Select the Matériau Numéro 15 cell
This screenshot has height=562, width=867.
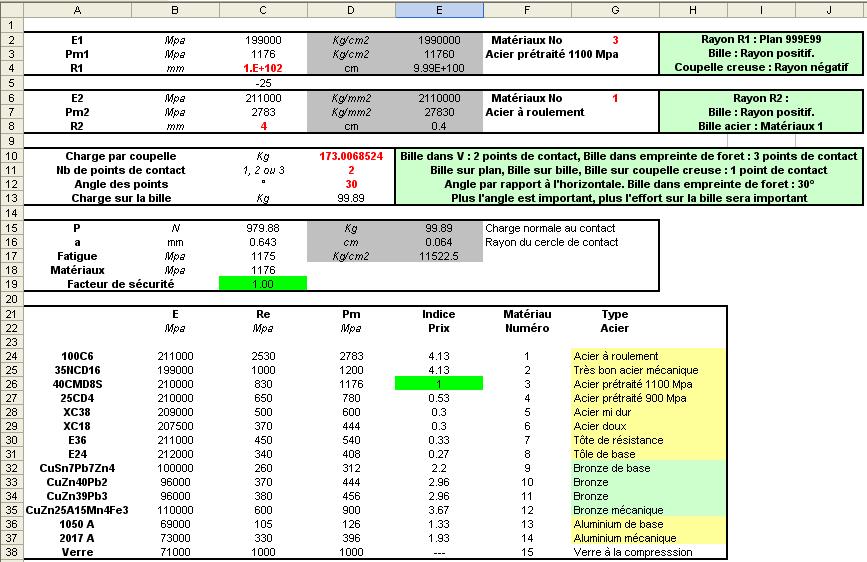coord(527,552)
